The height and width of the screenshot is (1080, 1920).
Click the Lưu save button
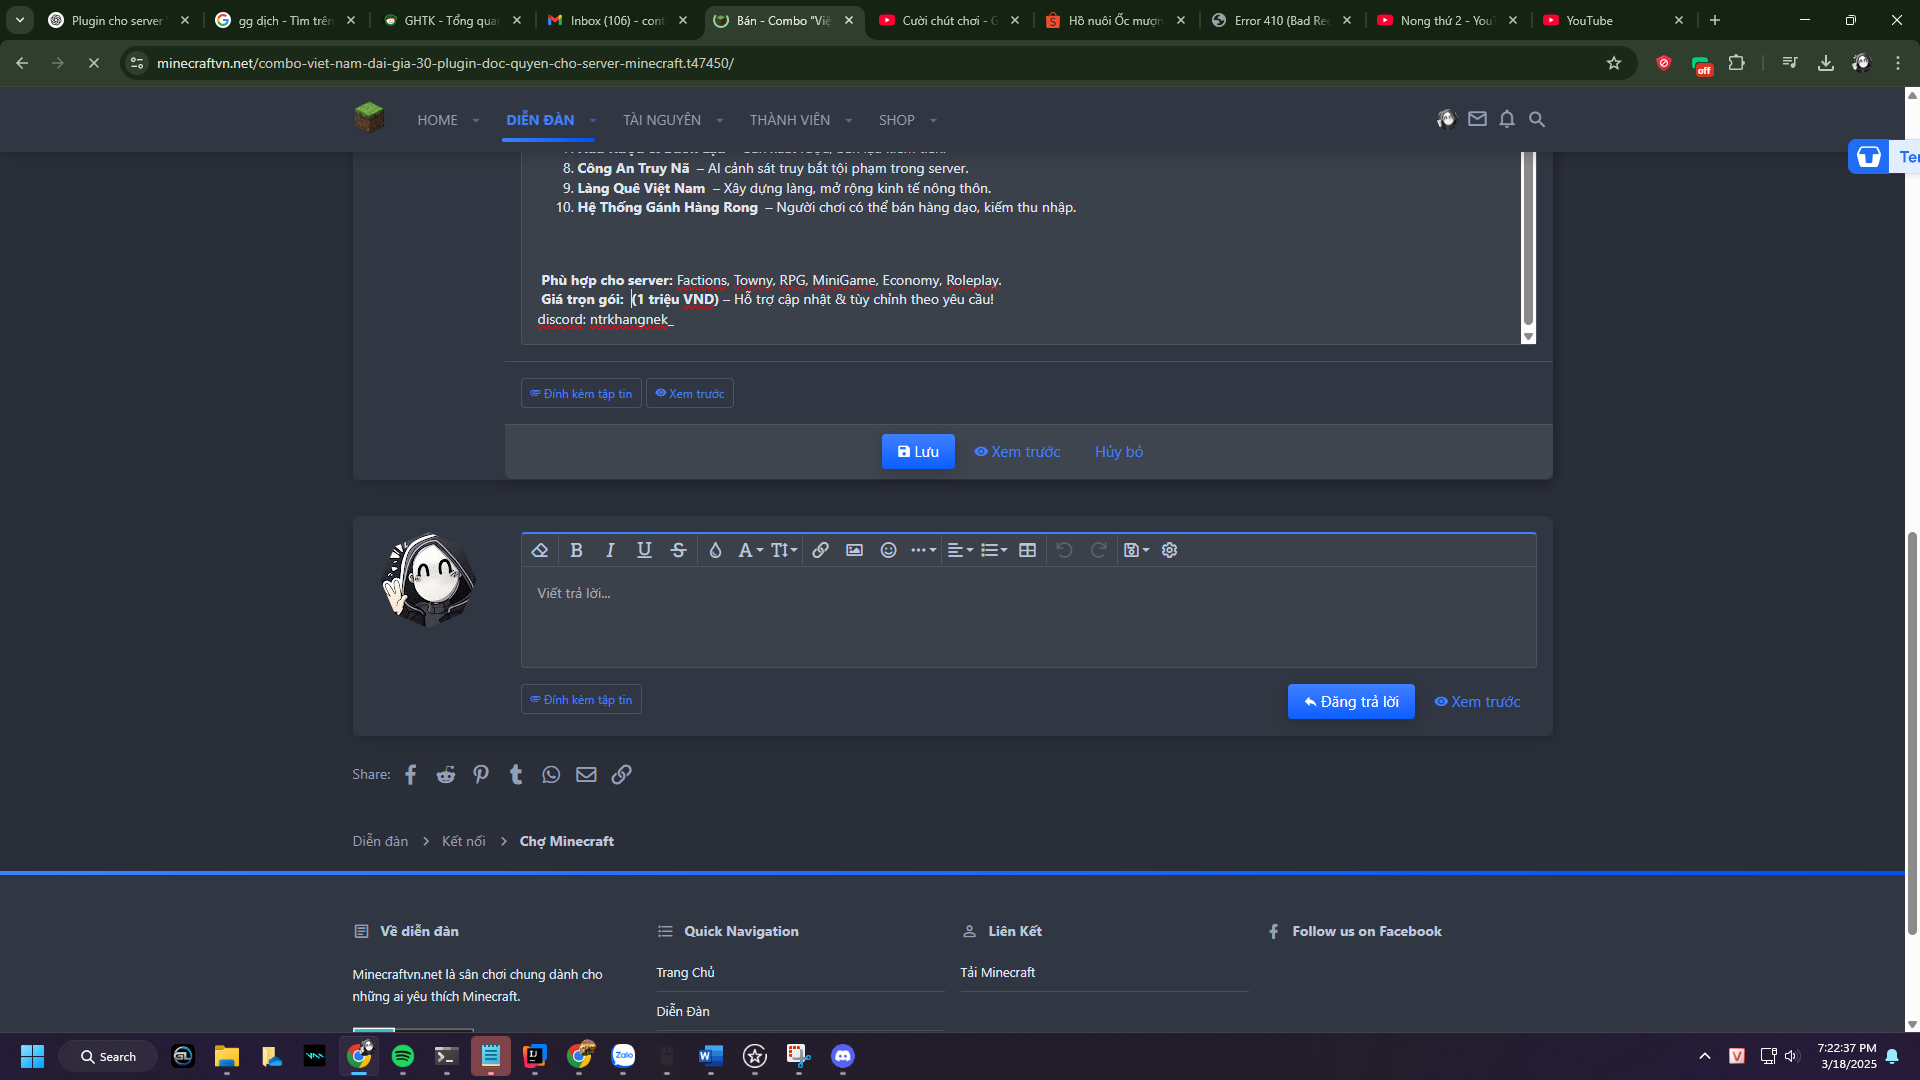[918, 452]
